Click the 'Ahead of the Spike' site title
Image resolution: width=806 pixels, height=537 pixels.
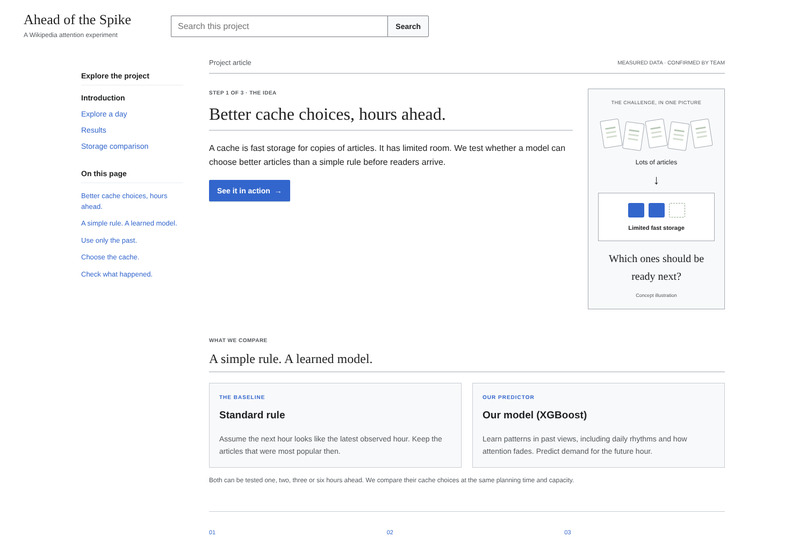[77, 20]
